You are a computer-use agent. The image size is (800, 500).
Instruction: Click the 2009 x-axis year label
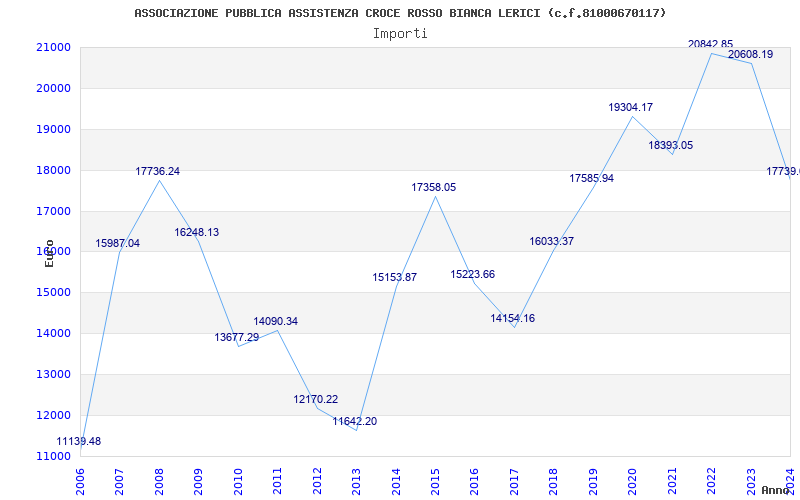pyautogui.click(x=198, y=481)
